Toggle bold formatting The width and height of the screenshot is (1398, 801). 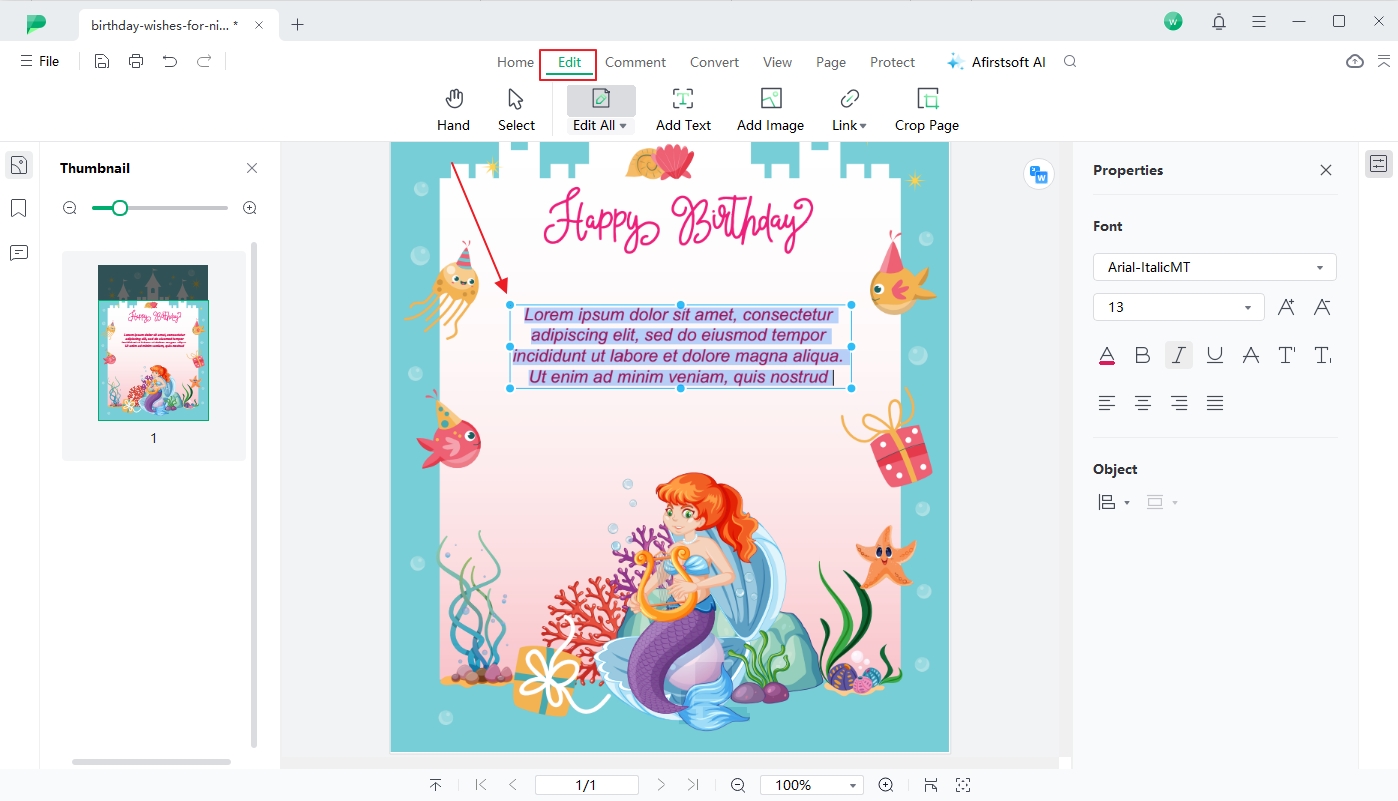[1142, 355]
